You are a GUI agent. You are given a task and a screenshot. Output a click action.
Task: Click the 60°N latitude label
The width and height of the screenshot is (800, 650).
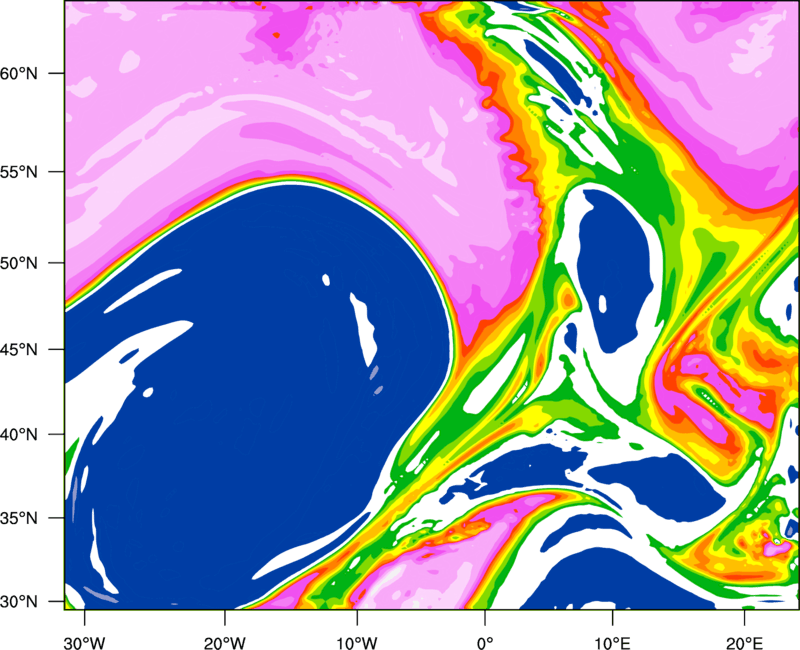(19, 73)
